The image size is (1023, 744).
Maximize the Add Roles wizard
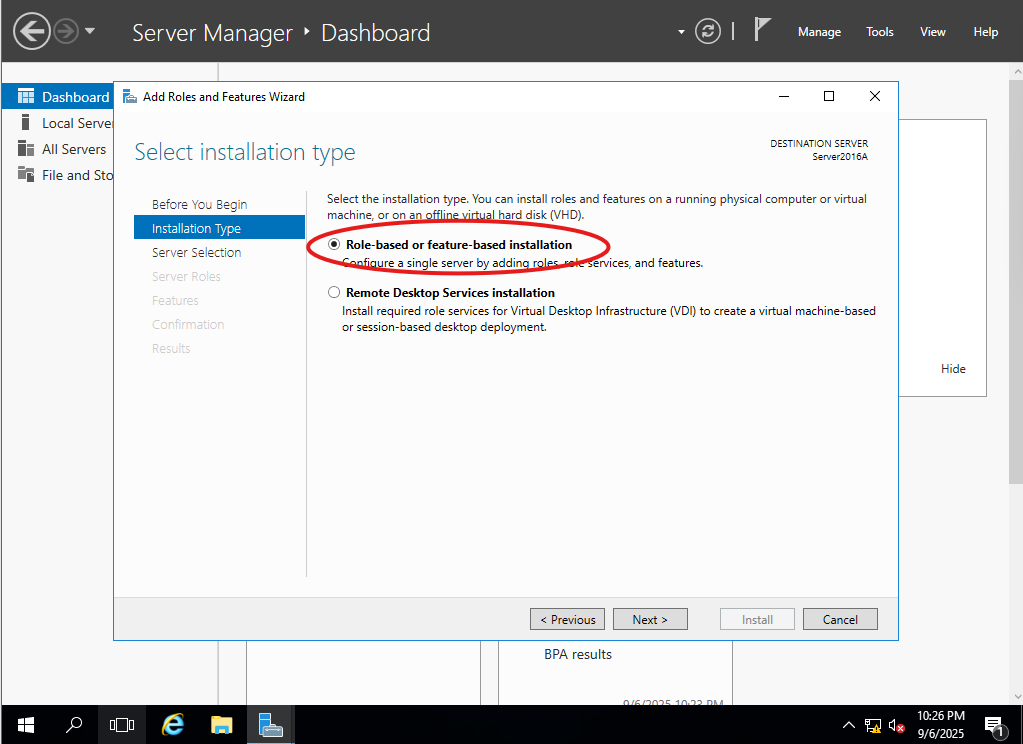[829, 97]
